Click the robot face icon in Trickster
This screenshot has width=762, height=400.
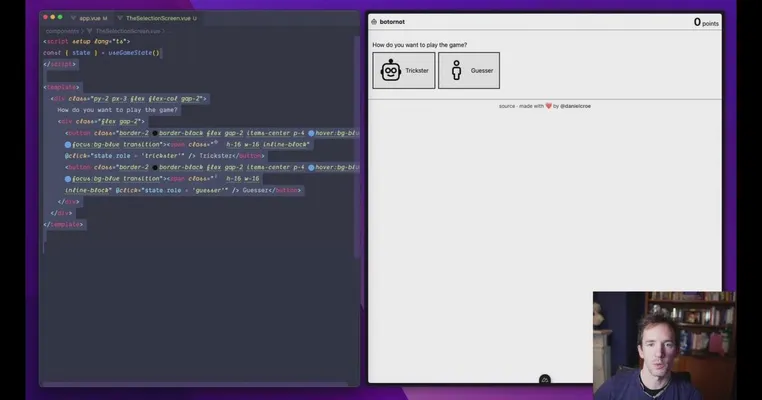[x=391, y=70]
